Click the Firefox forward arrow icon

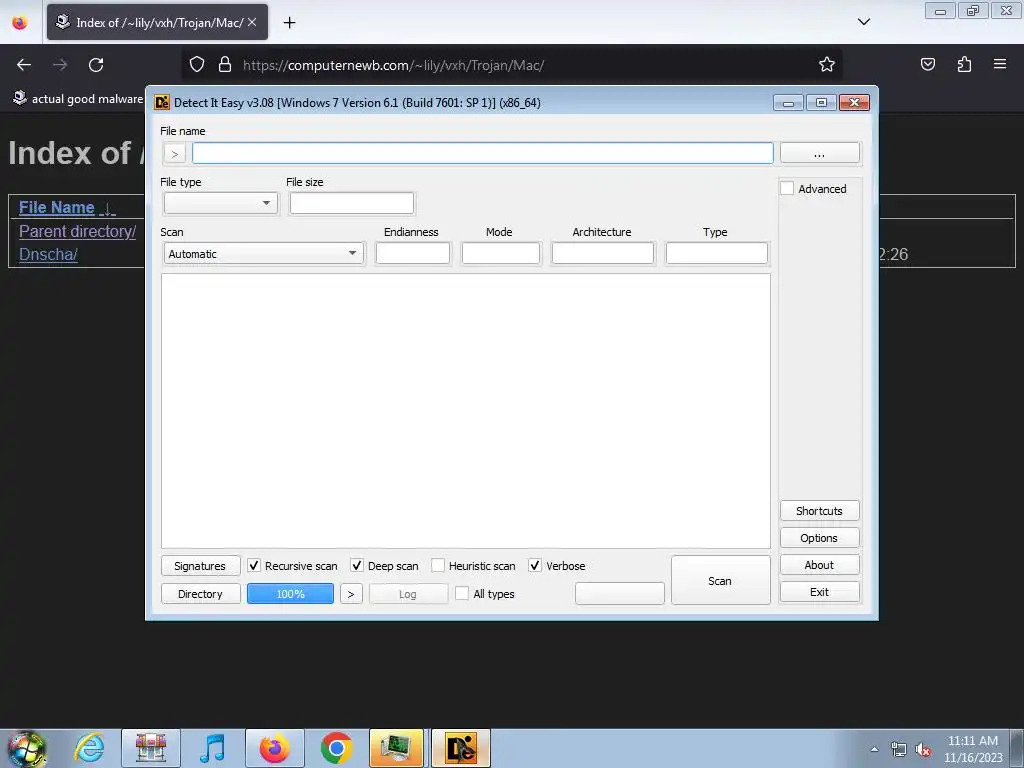click(60, 65)
